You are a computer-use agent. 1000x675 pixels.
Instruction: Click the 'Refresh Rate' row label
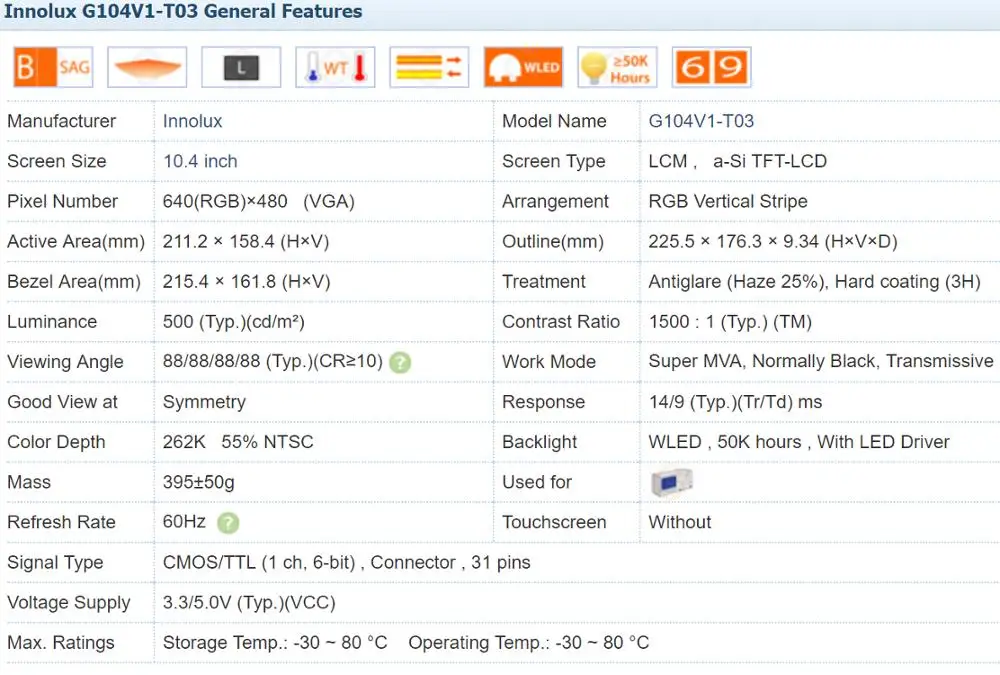[61, 523]
